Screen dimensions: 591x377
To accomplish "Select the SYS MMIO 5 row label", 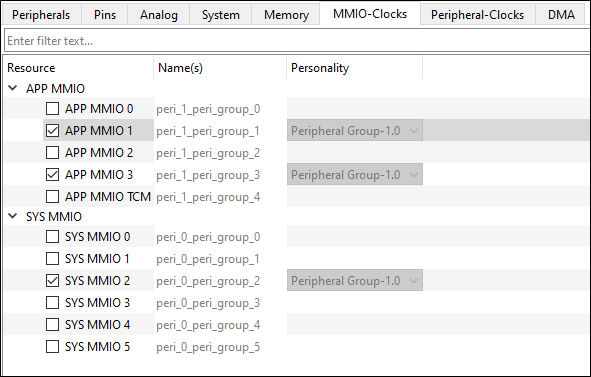I will [98, 346].
